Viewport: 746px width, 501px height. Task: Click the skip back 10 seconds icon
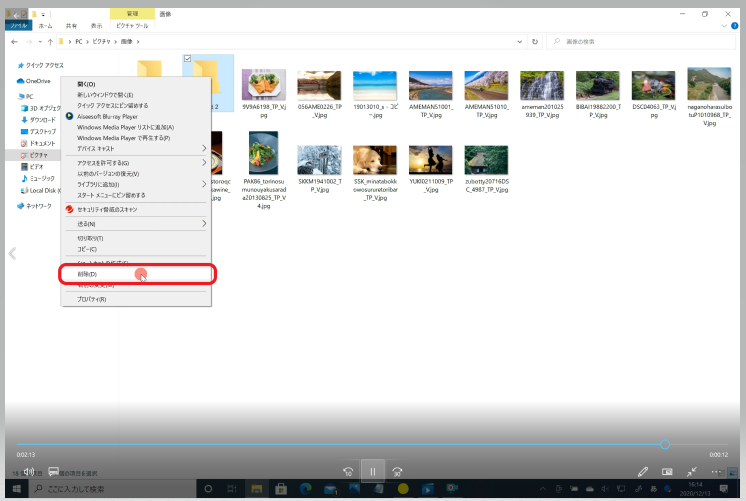tap(348, 471)
